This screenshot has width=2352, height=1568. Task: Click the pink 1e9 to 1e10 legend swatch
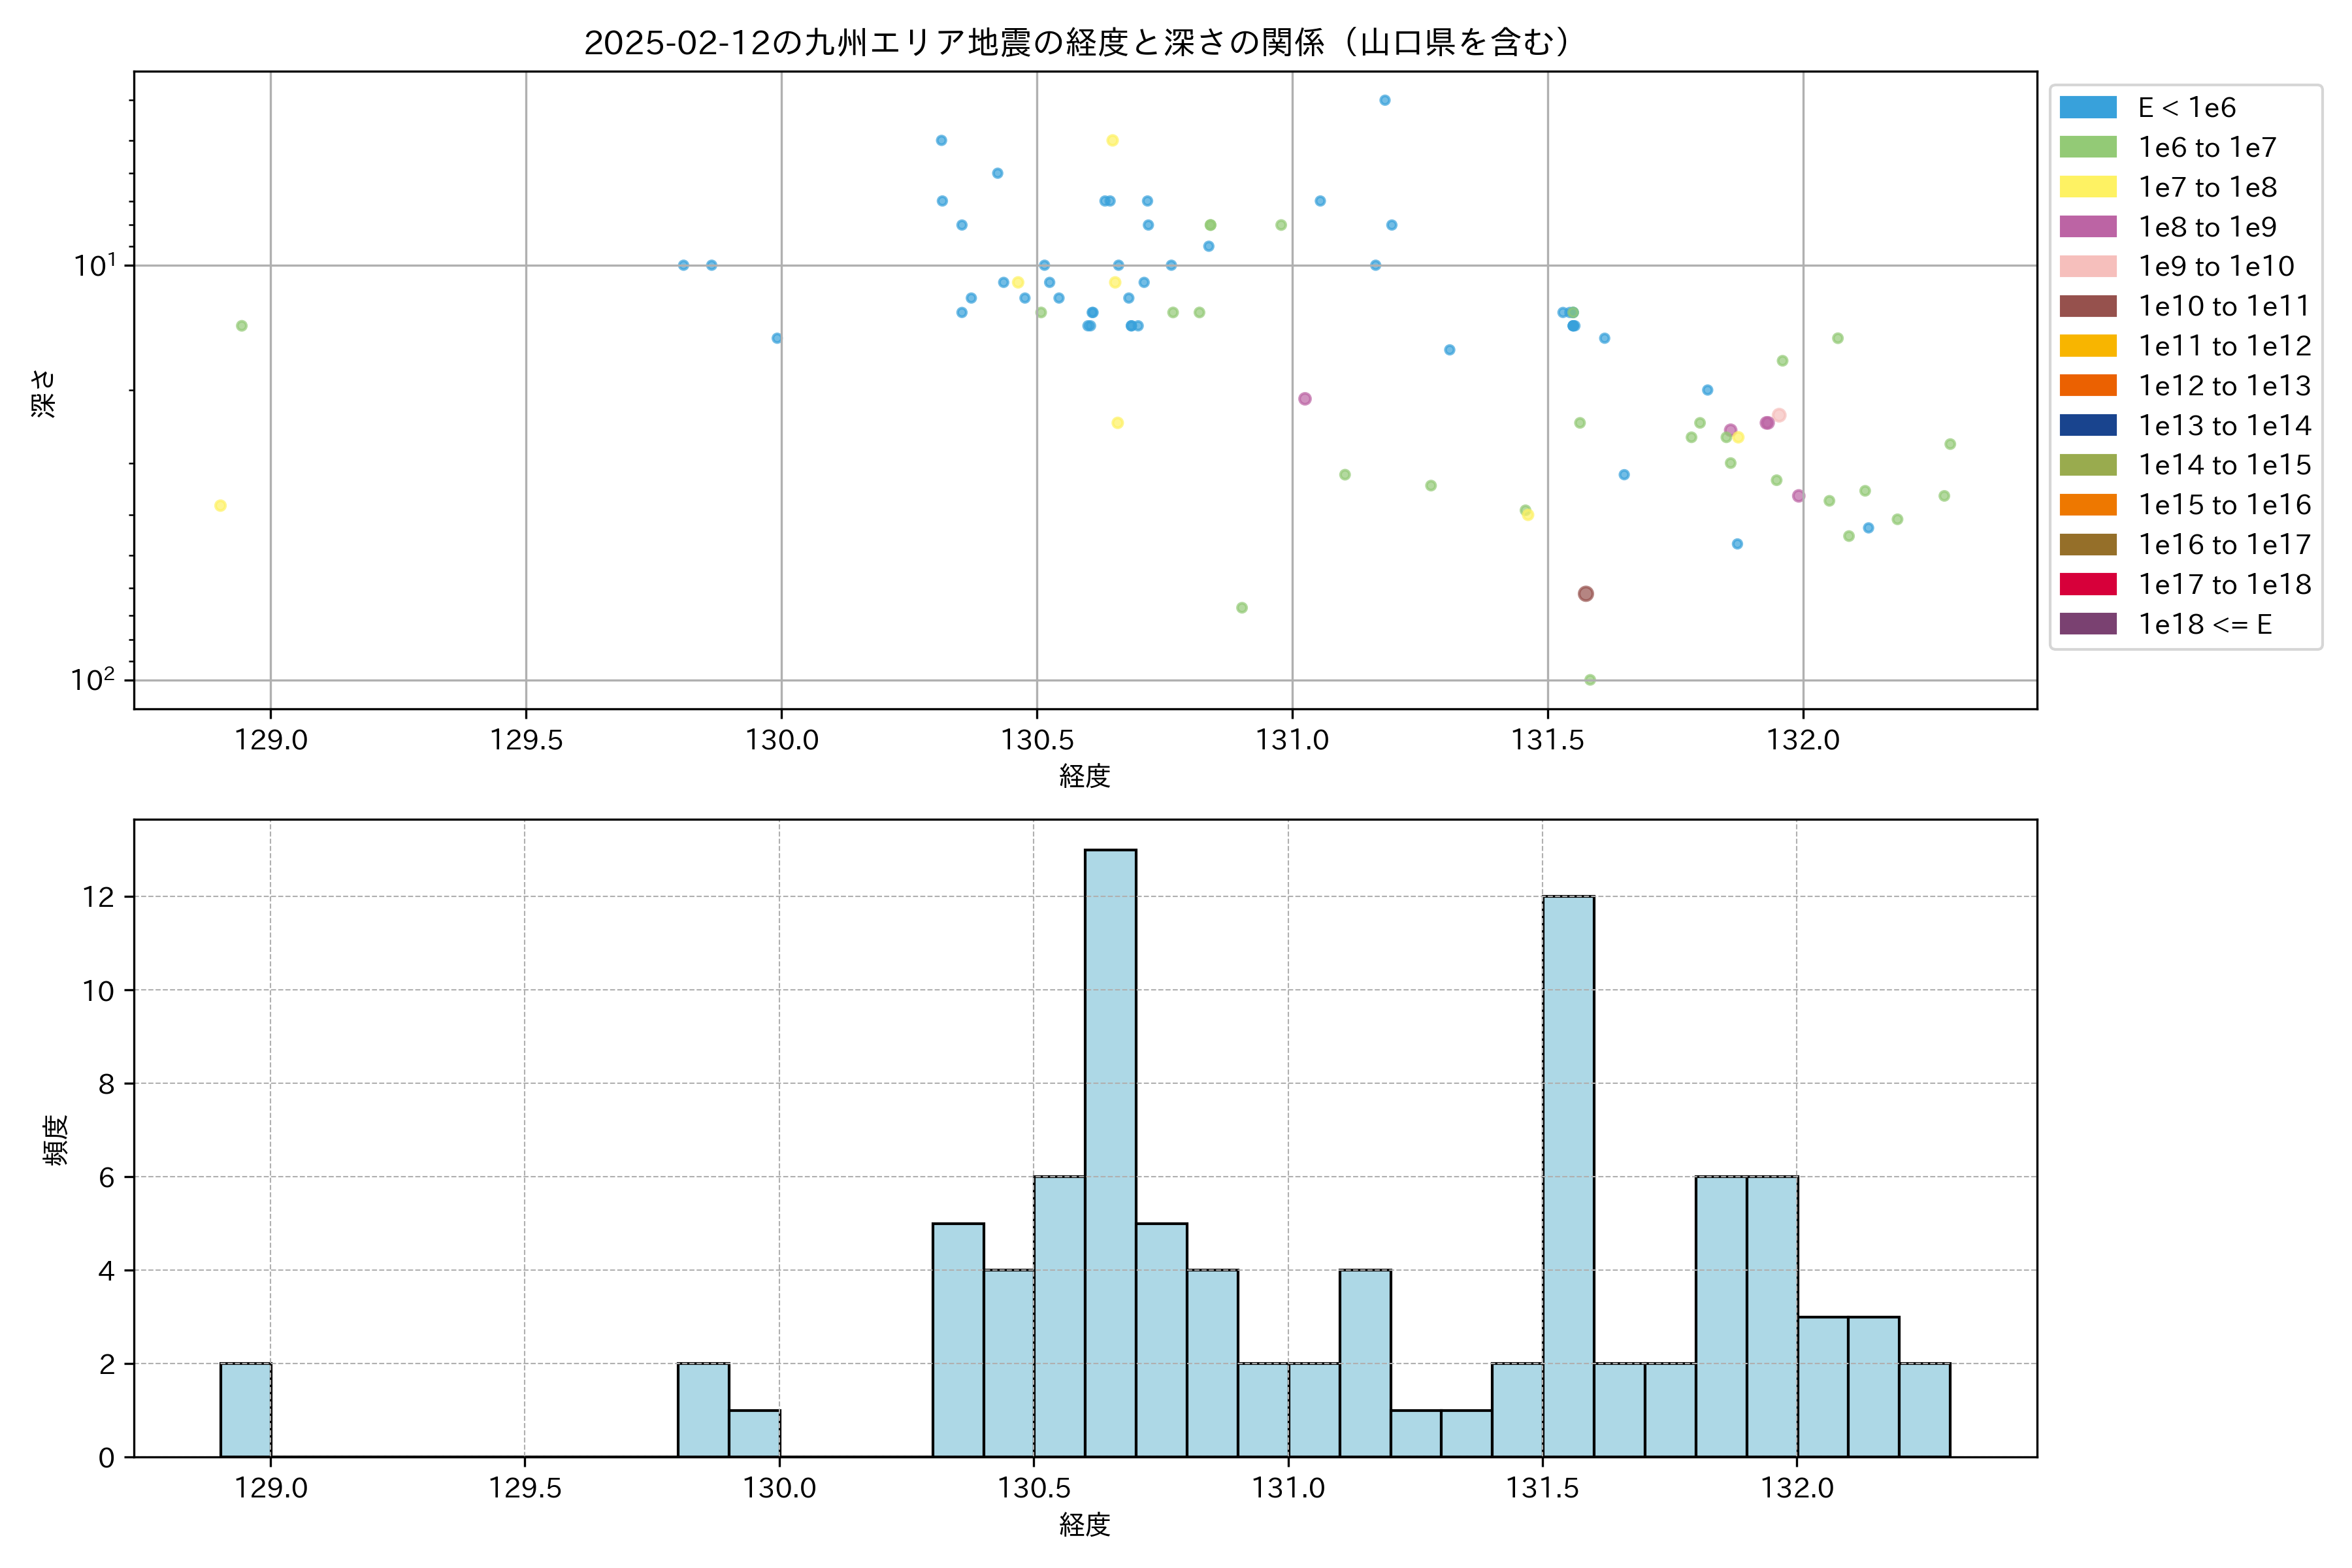tap(2088, 266)
